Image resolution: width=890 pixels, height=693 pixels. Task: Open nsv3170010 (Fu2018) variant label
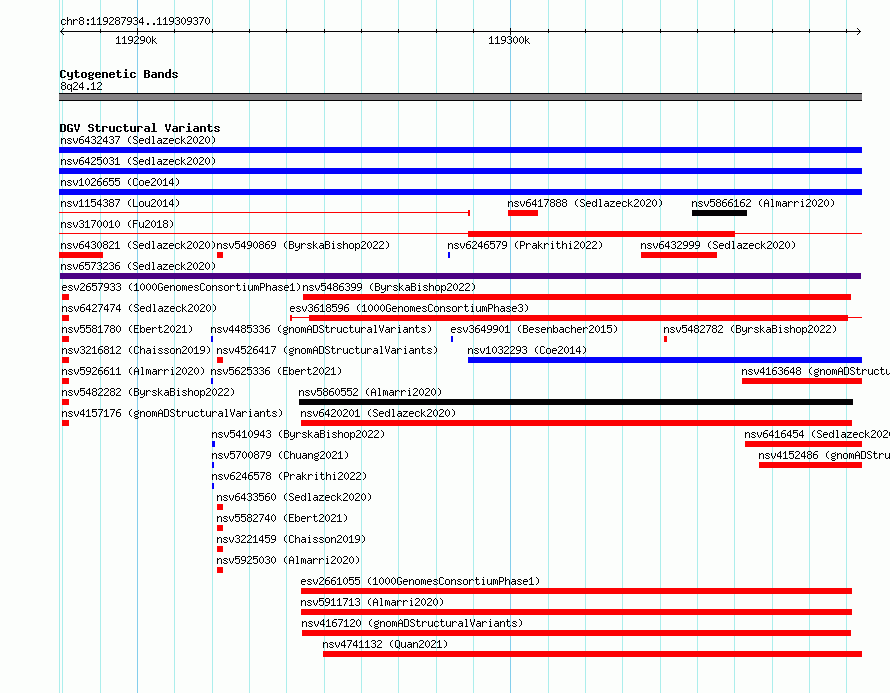[x=117, y=224]
